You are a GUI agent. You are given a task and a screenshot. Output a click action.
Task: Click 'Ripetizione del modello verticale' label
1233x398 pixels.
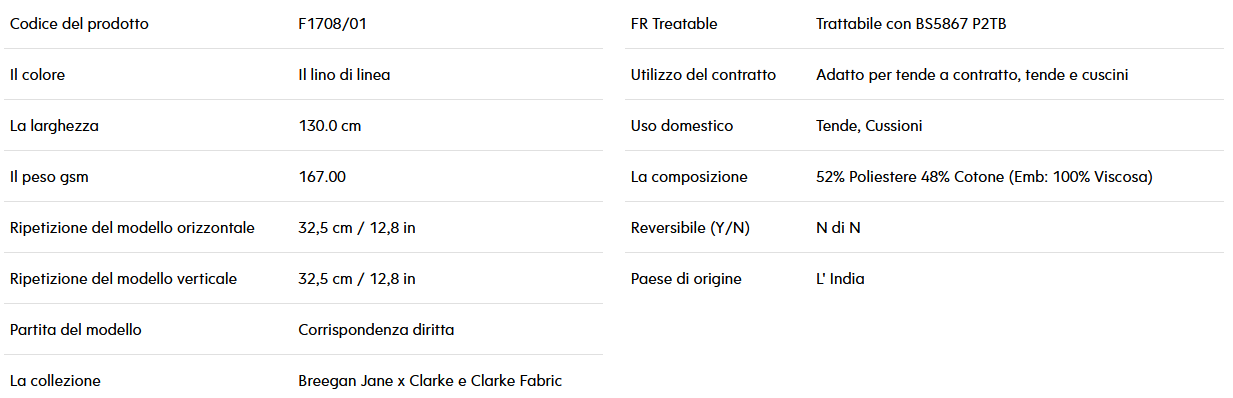pyautogui.click(x=123, y=279)
